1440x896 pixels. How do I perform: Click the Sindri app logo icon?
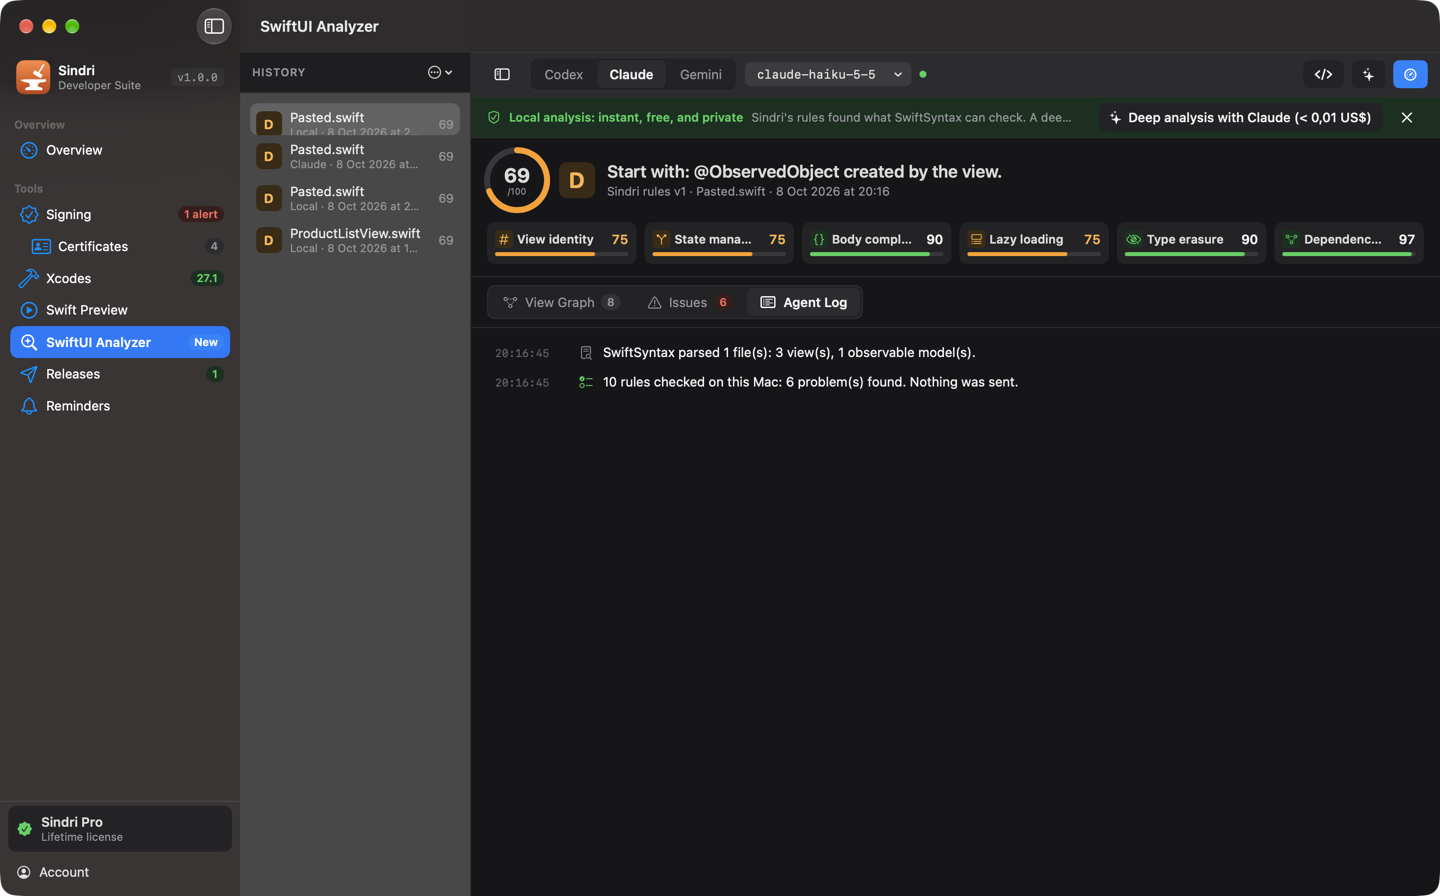click(x=33, y=77)
